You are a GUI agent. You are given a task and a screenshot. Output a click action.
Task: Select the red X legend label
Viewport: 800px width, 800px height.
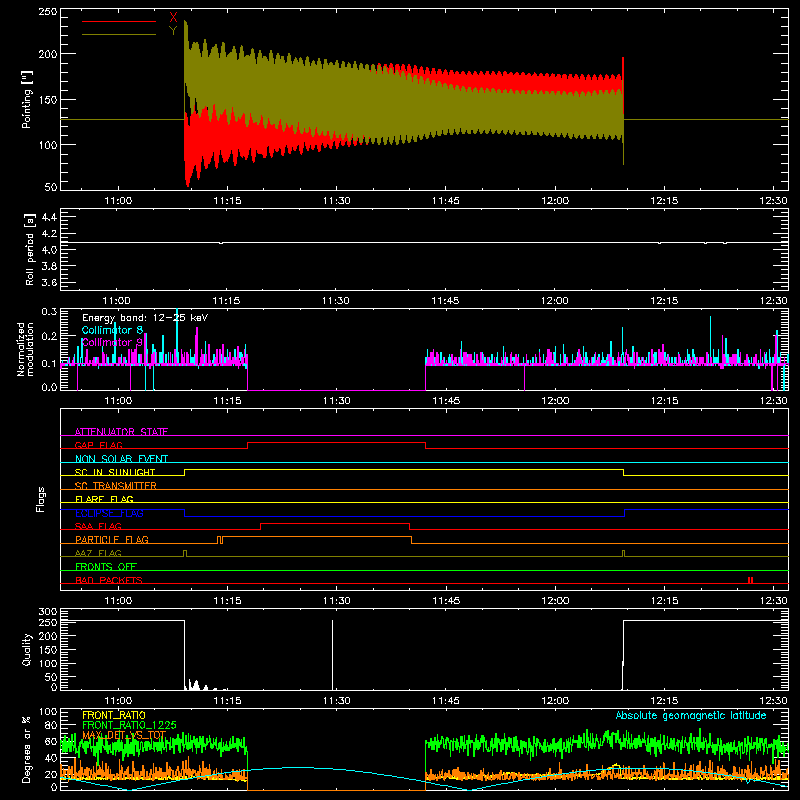pyautogui.click(x=173, y=18)
